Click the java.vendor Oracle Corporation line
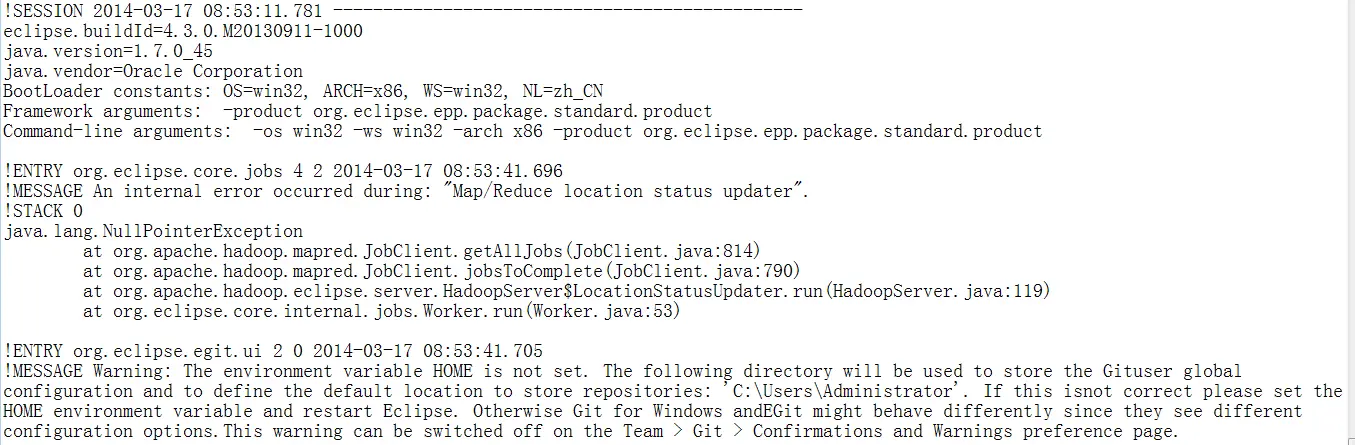Image resolution: width=1355 pixels, height=445 pixels. point(153,71)
